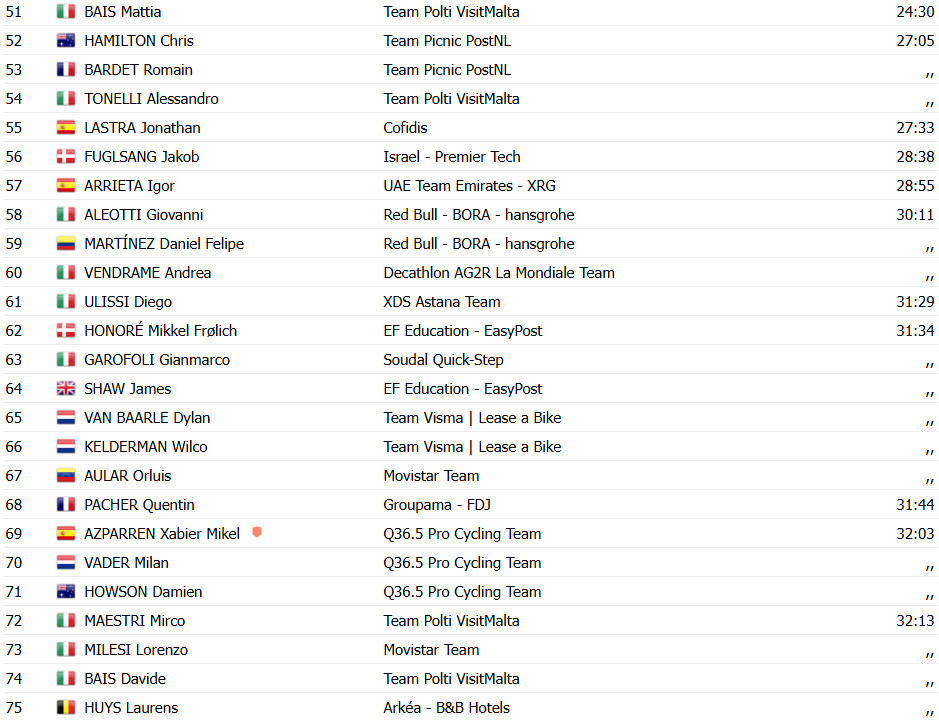939x720 pixels.
Task: Open Soudal Quick-Step team link
Action: click(x=443, y=359)
